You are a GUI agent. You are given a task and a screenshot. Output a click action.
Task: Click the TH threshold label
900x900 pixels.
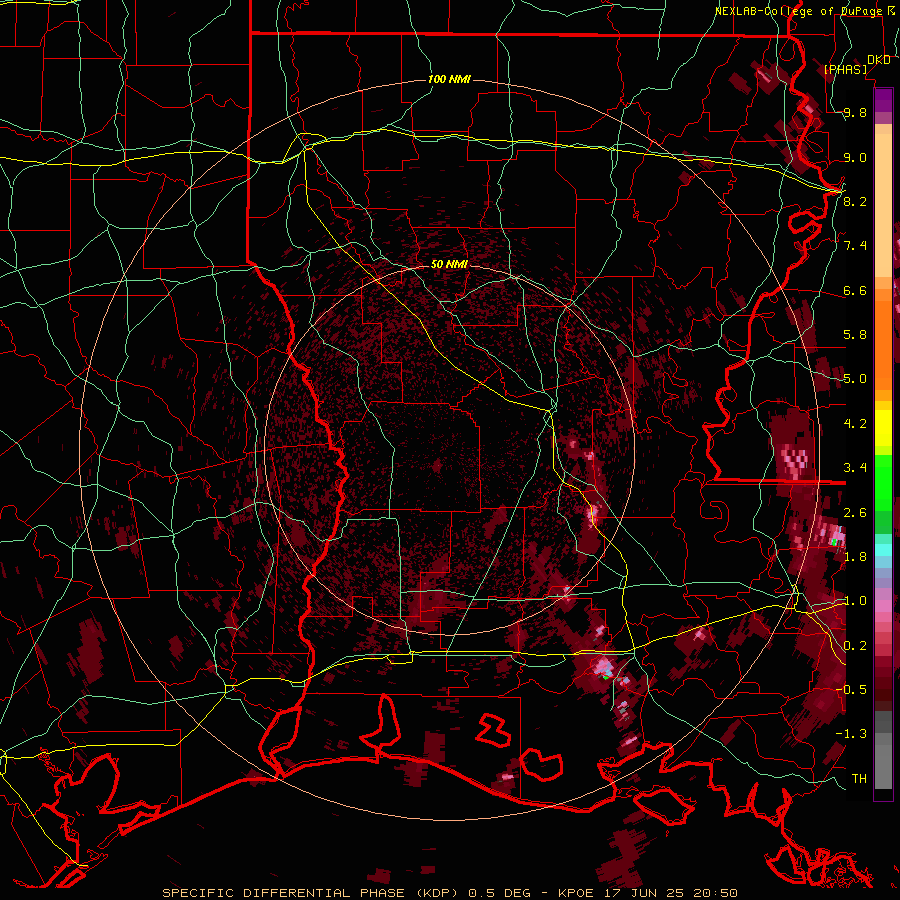click(x=859, y=779)
